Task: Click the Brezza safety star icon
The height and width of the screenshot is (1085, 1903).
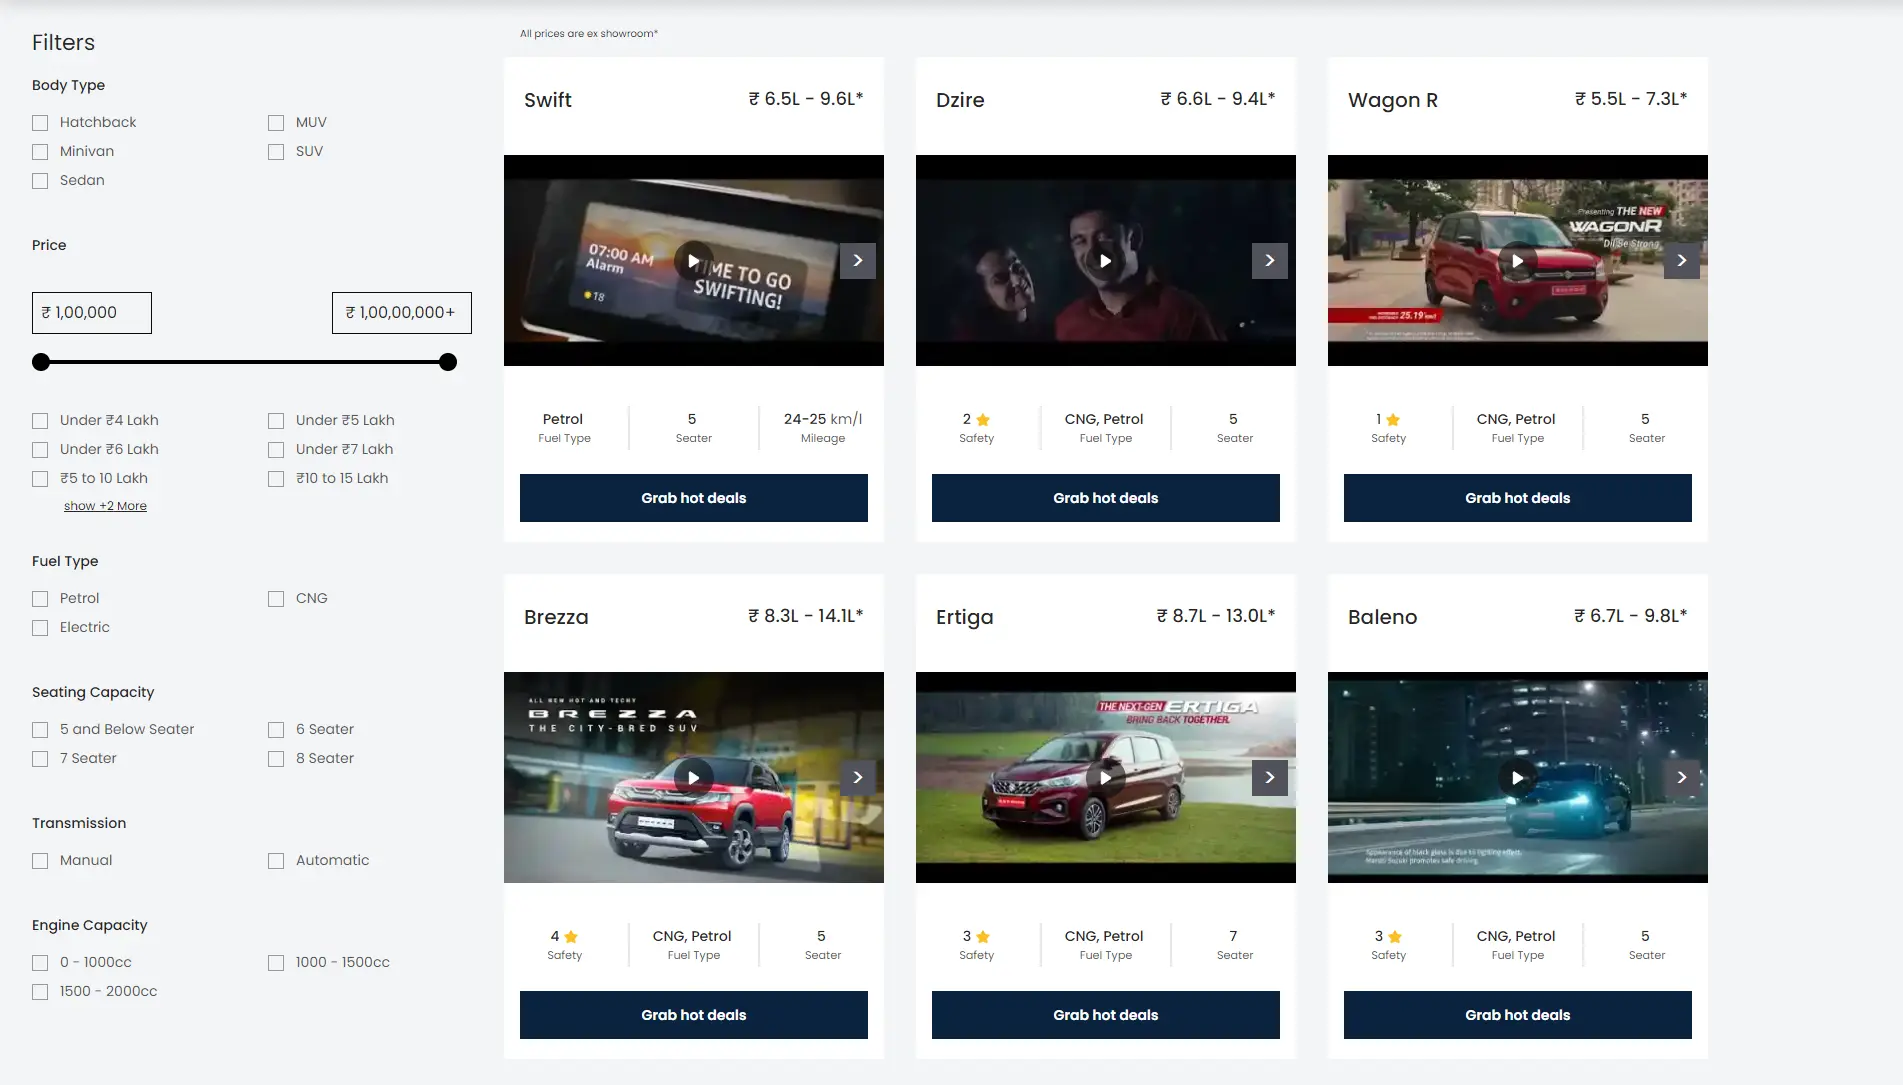Action: coord(571,937)
